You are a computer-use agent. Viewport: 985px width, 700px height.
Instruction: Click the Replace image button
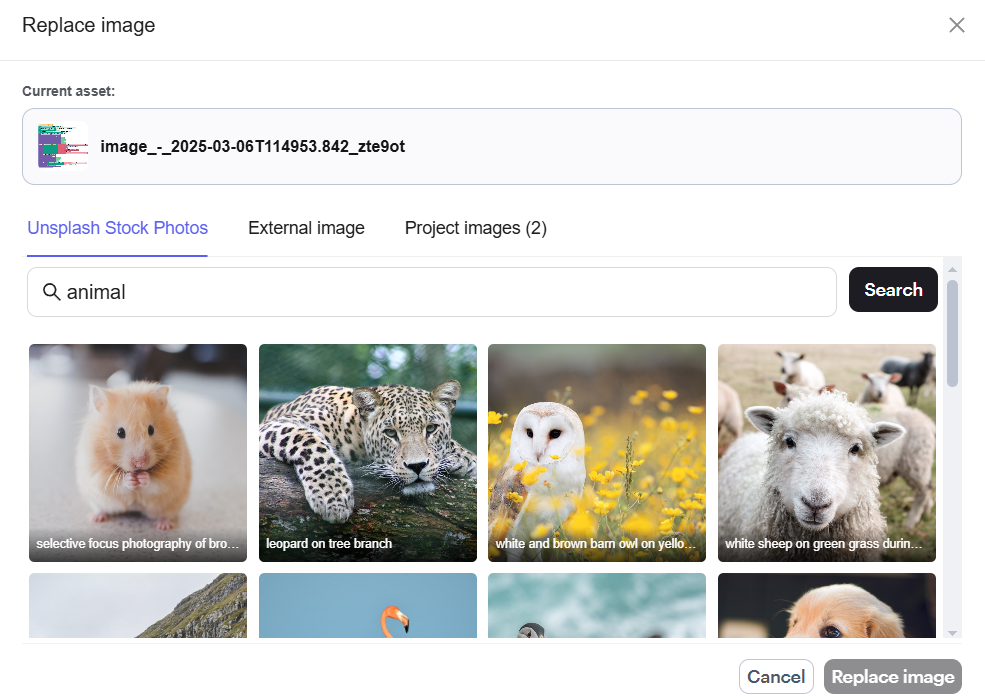(893, 677)
